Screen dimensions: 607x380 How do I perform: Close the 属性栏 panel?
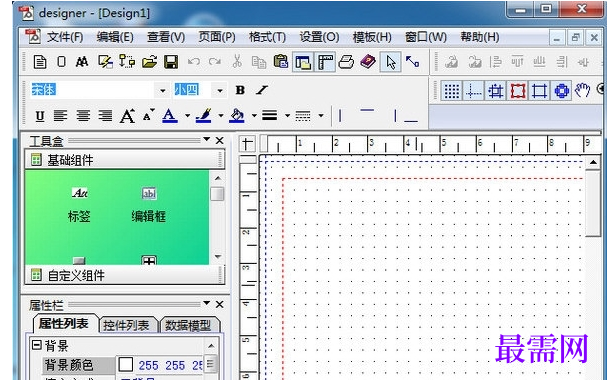[219, 305]
